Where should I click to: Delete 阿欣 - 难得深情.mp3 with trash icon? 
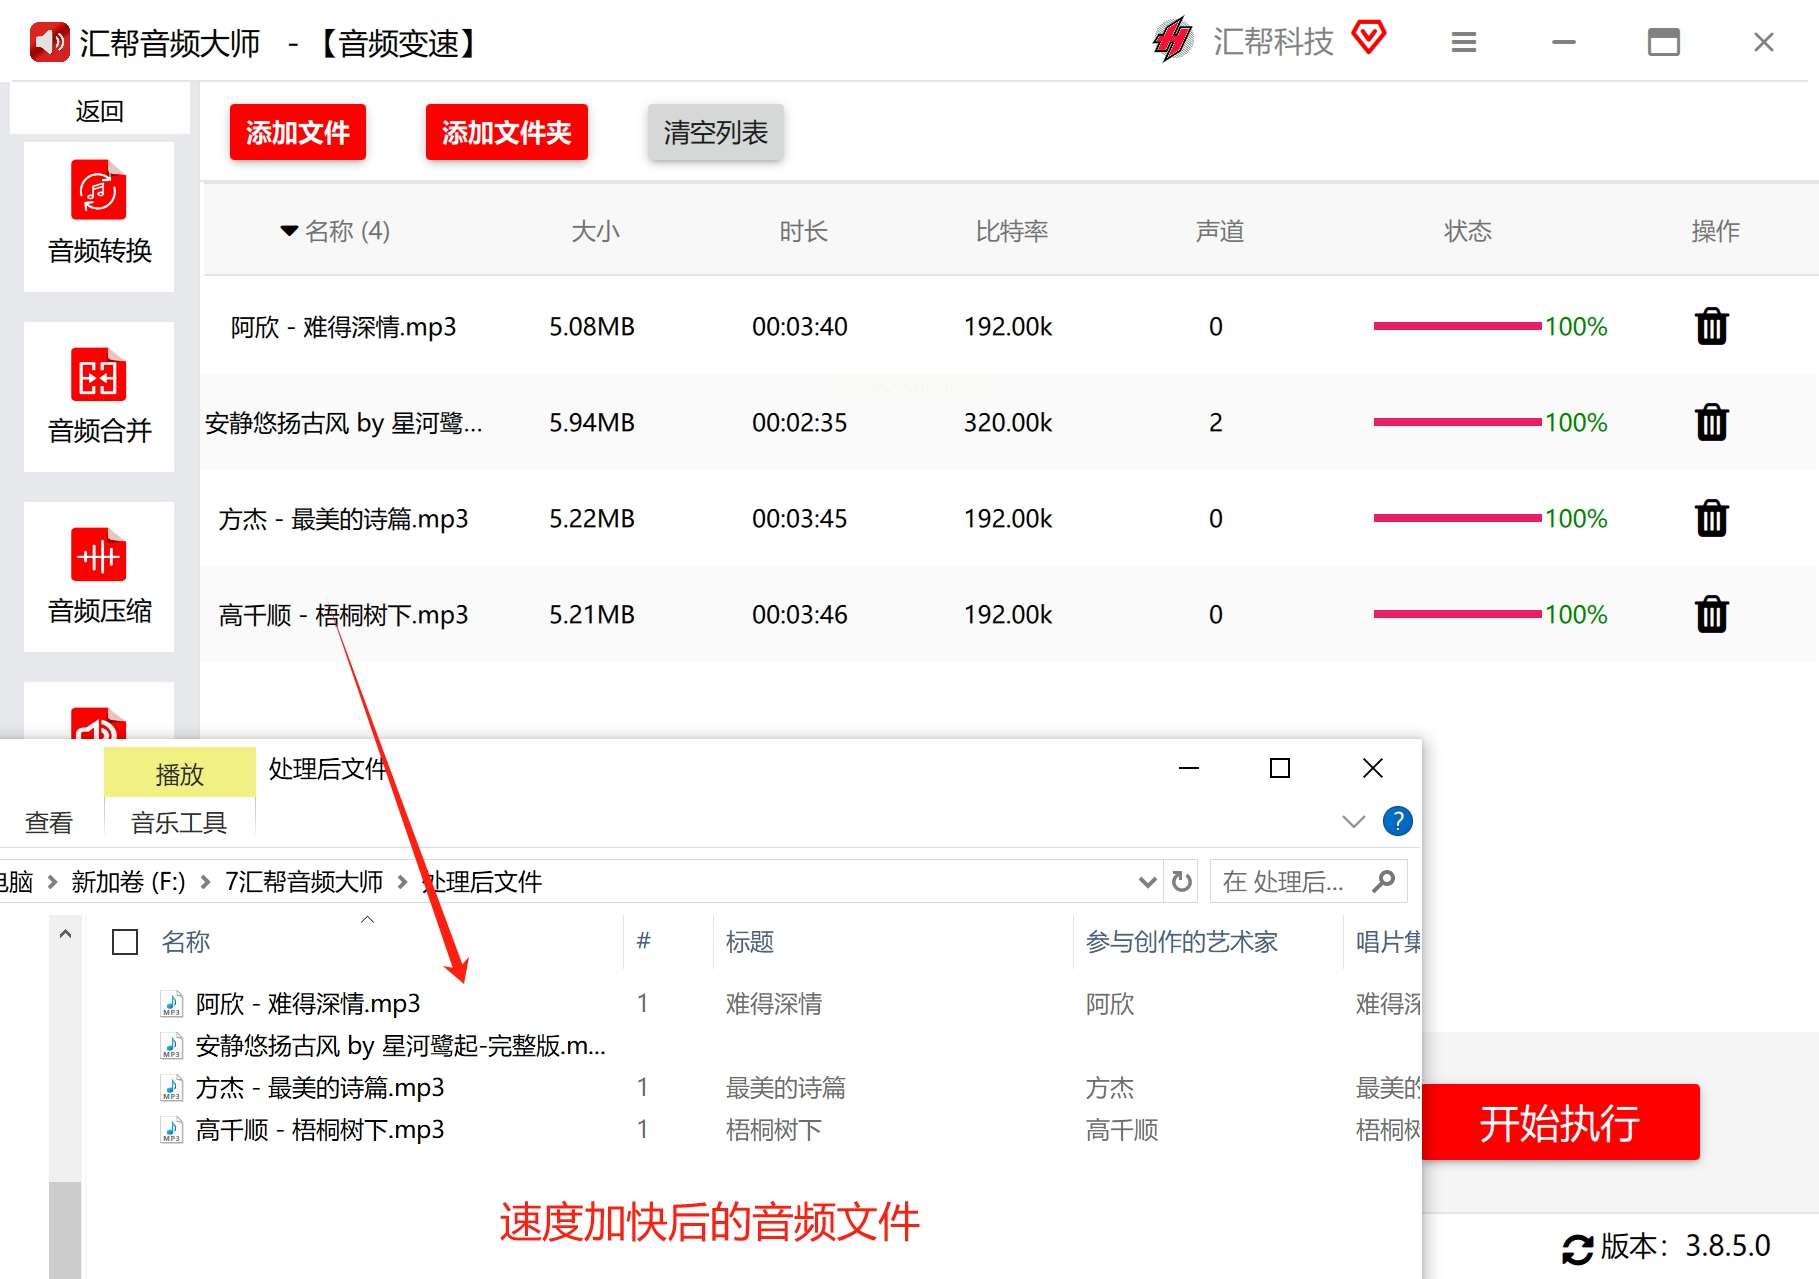tap(1711, 327)
